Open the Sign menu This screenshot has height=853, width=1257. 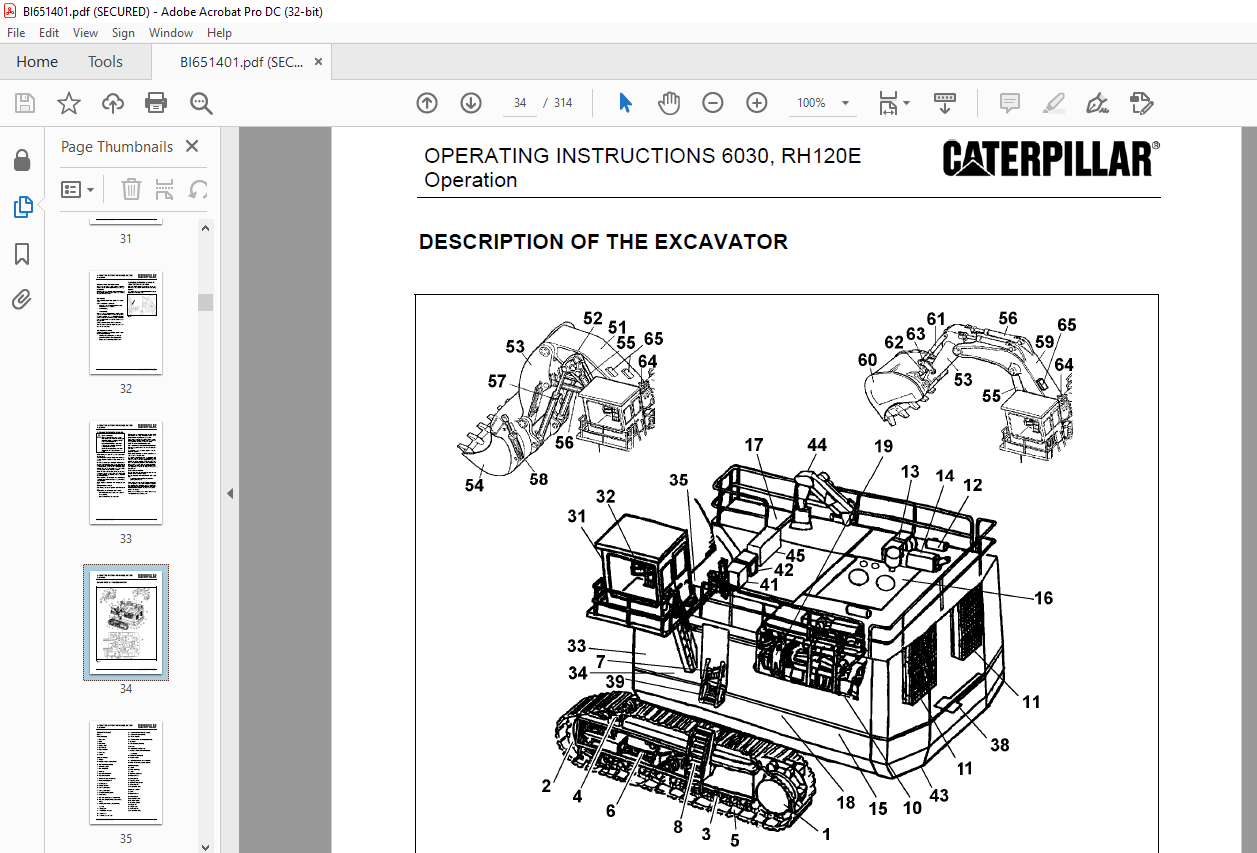pyautogui.click(x=123, y=33)
